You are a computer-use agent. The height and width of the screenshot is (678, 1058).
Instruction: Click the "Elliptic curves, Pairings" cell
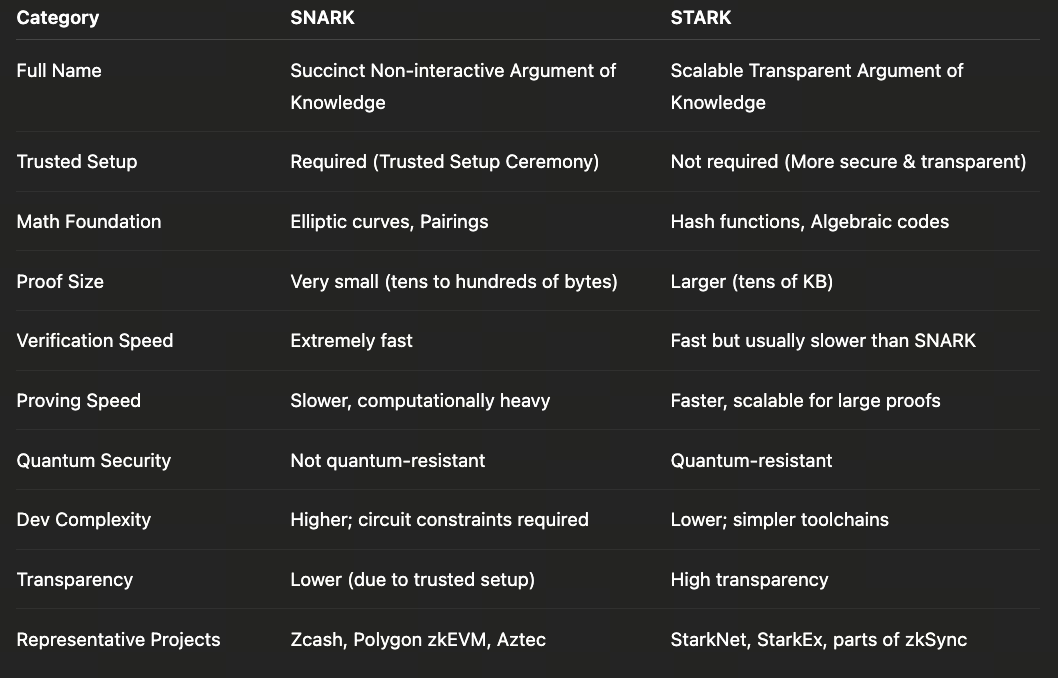click(389, 221)
